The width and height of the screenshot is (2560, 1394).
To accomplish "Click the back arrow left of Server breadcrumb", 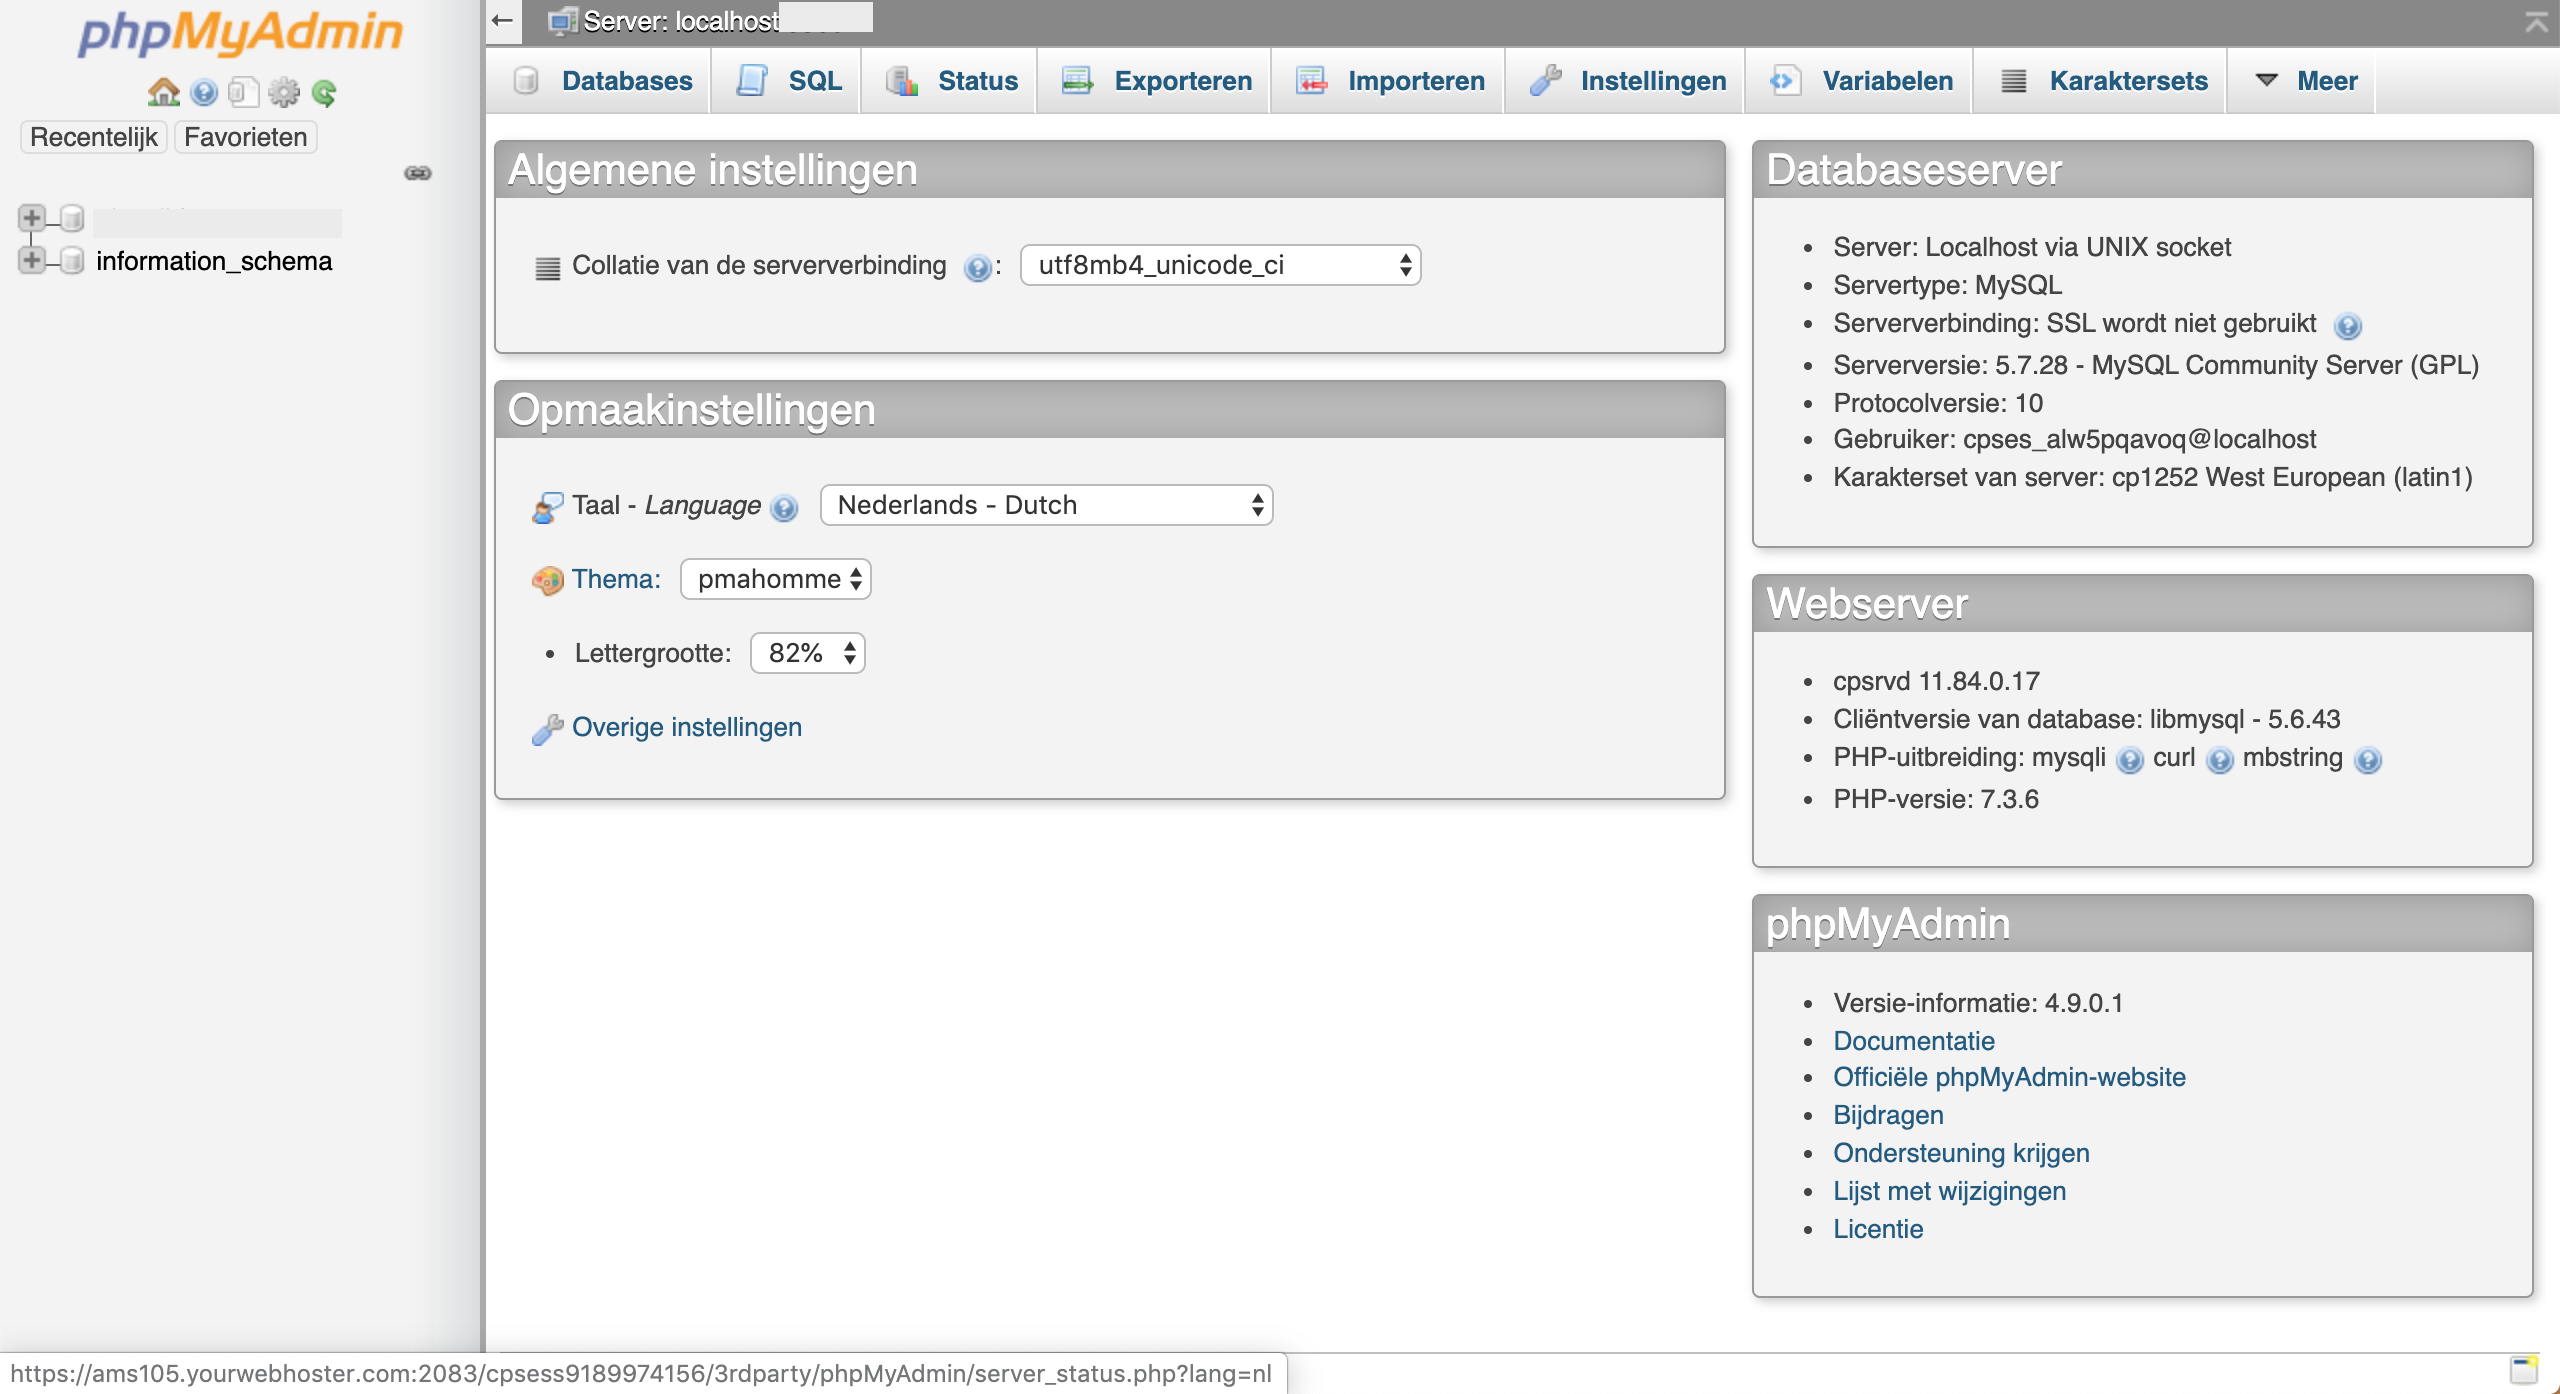I will pos(503,20).
